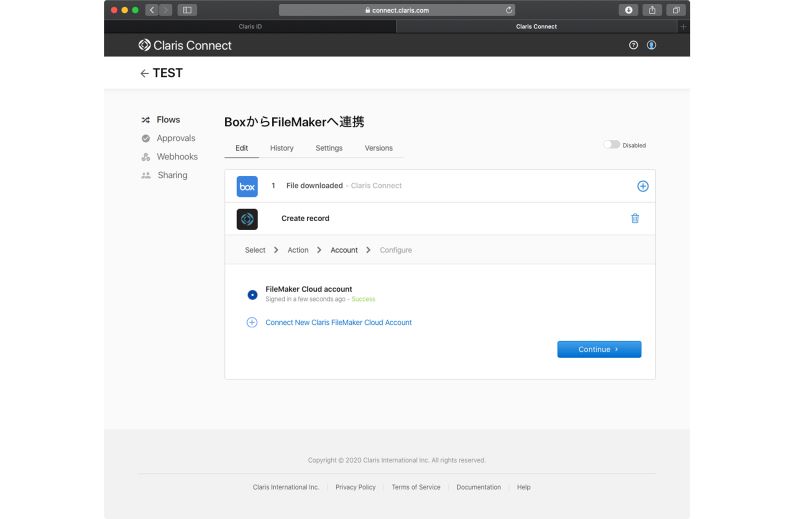Screen dimensions: 800x519
Task: Click the Box app icon in step 1
Action: click(247, 186)
